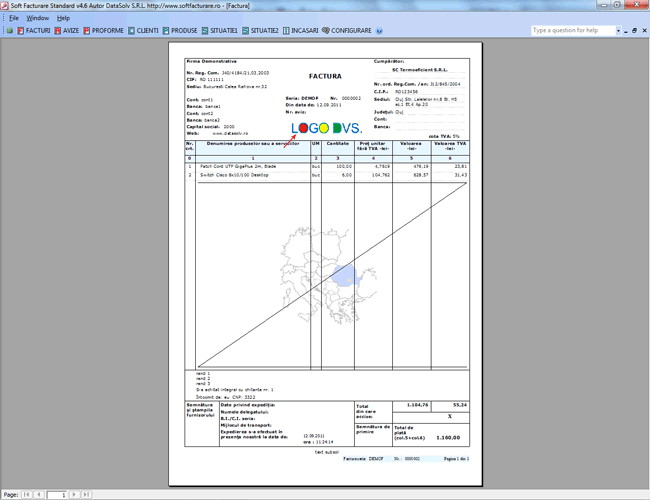Image resolution: width=650 pixels, height=500 pixels.
Task: Open the Window menu
Action: coord(38,18)
